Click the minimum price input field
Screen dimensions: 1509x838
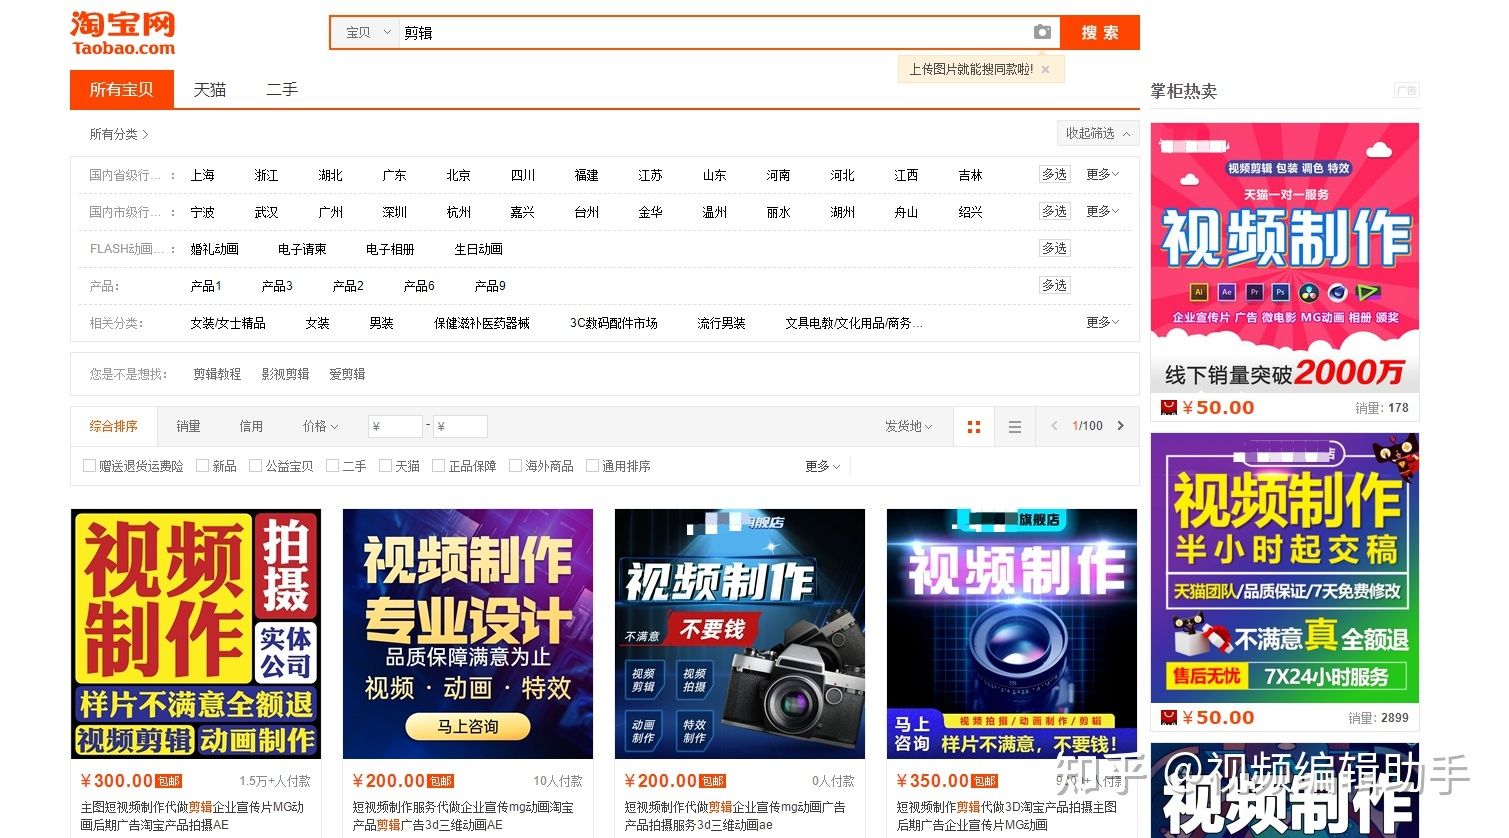point(395,427)
